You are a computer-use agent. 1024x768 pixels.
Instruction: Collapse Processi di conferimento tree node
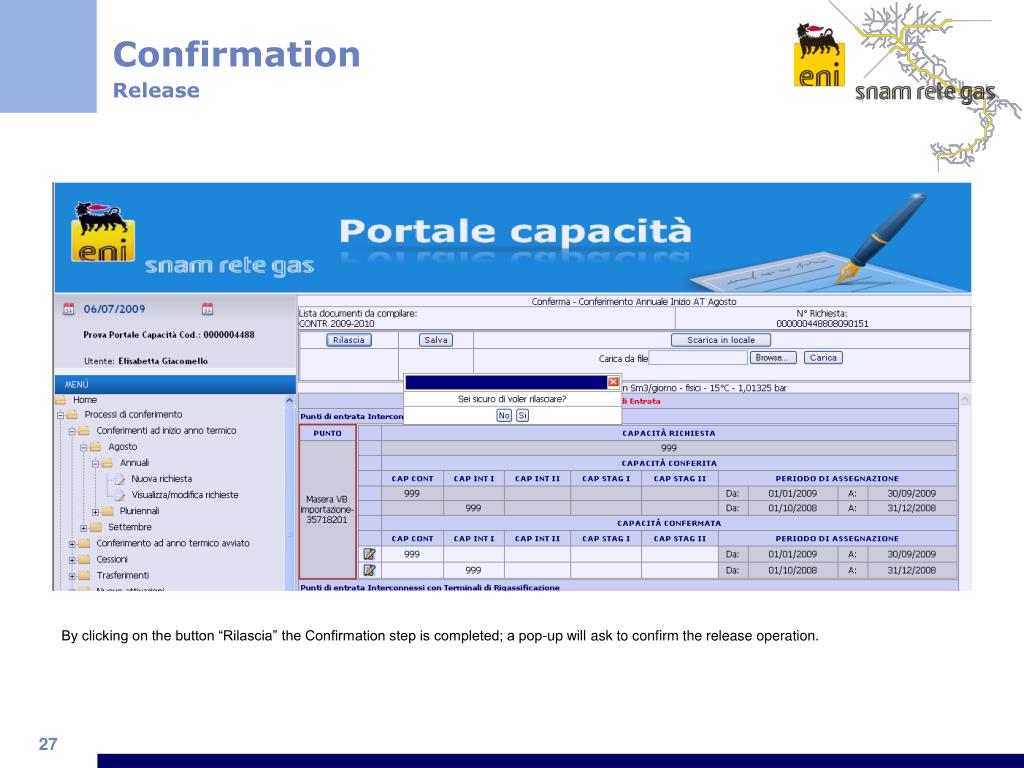click(x=60, y=415)
